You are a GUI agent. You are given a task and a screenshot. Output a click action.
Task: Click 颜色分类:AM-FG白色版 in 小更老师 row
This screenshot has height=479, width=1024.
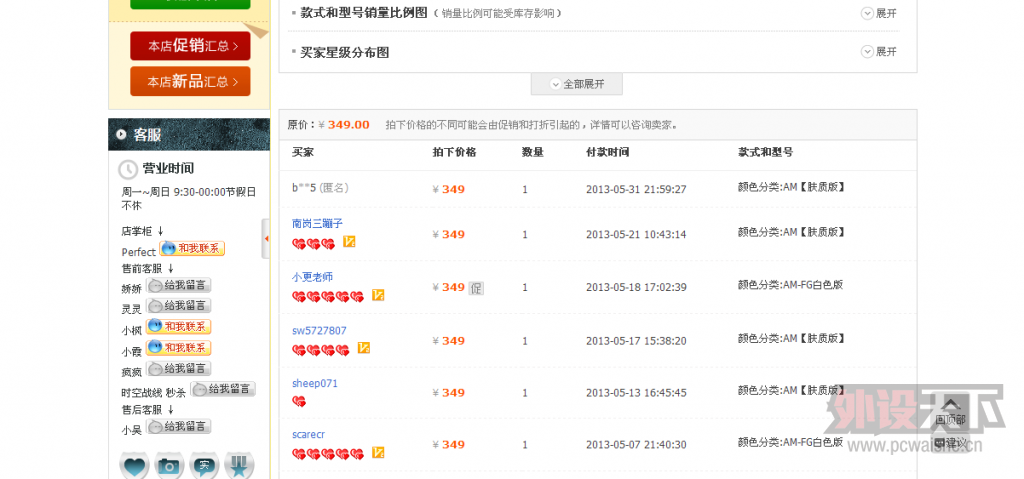click(790, 285)
